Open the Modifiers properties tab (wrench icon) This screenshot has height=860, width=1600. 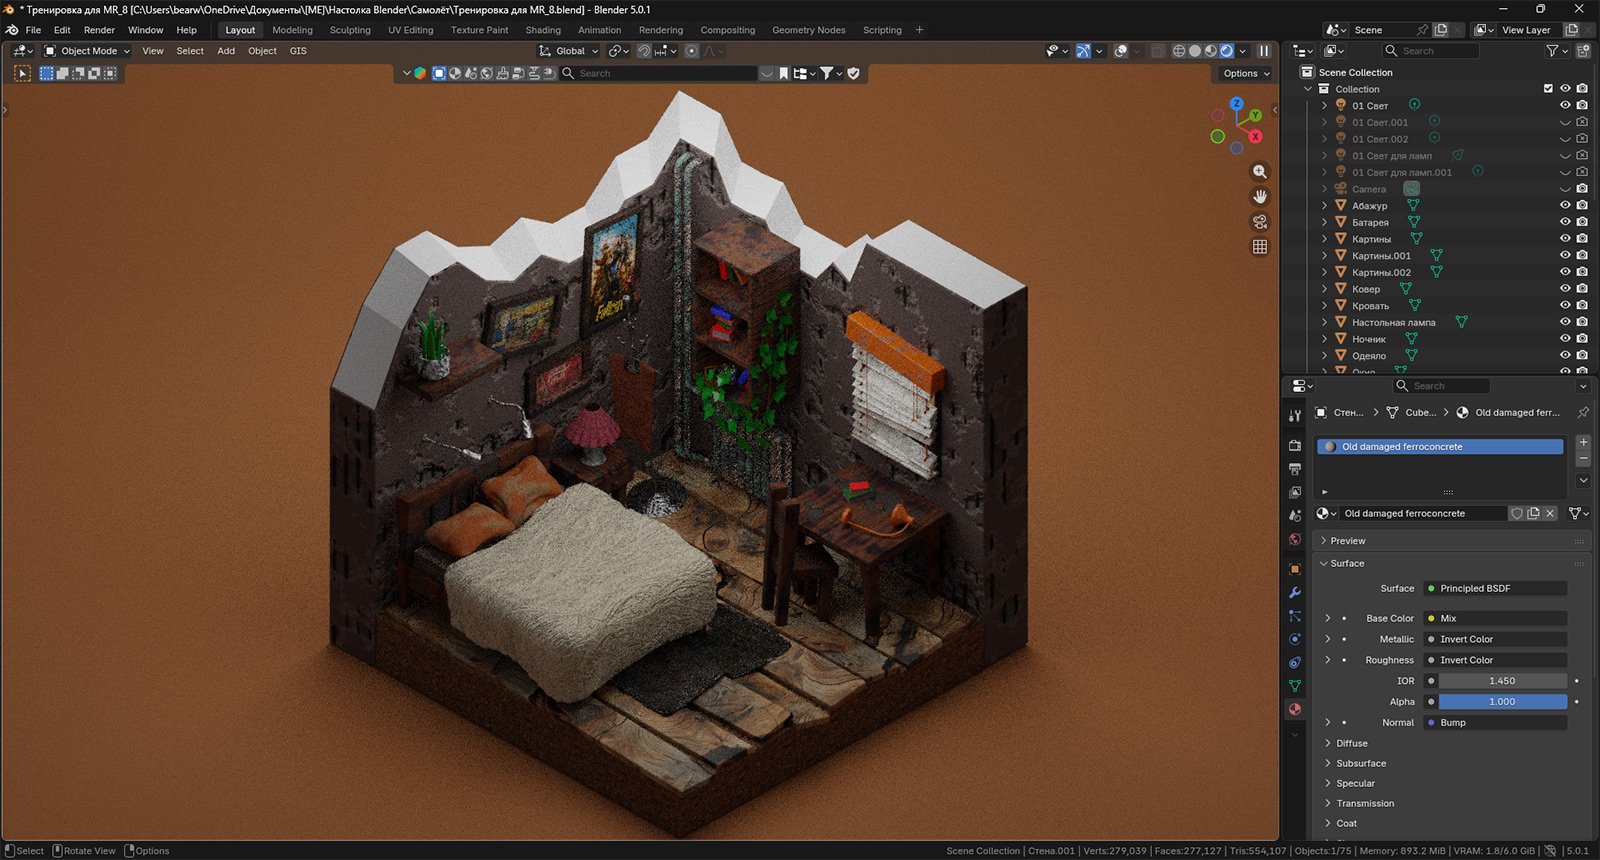(1295, 592)
